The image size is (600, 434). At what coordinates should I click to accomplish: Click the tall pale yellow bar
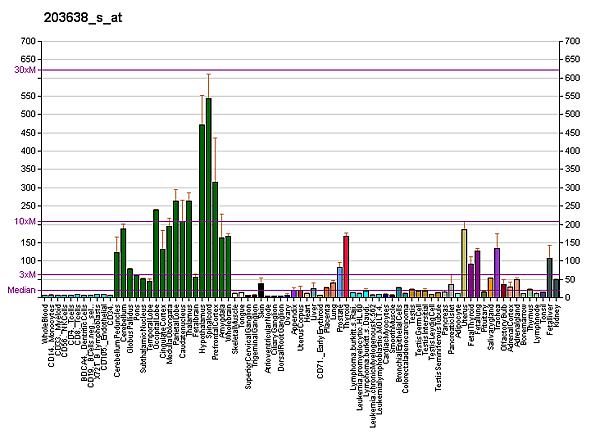tap(464, 263)
